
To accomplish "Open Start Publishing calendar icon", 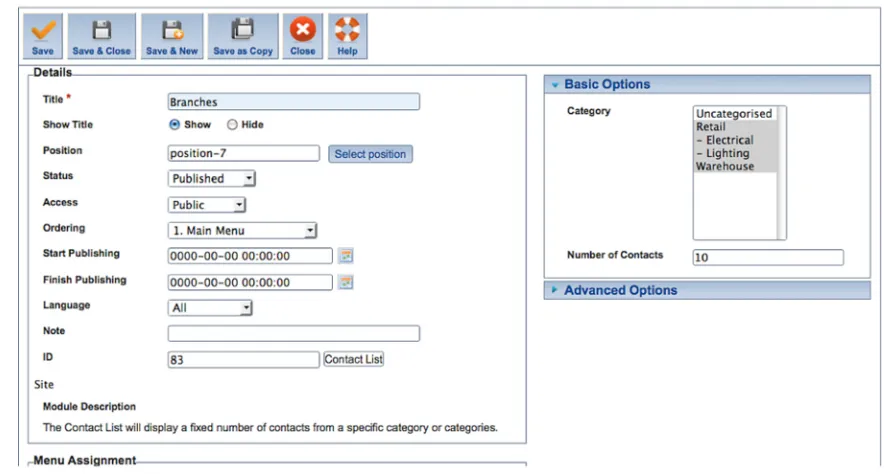I will point(346,256).
